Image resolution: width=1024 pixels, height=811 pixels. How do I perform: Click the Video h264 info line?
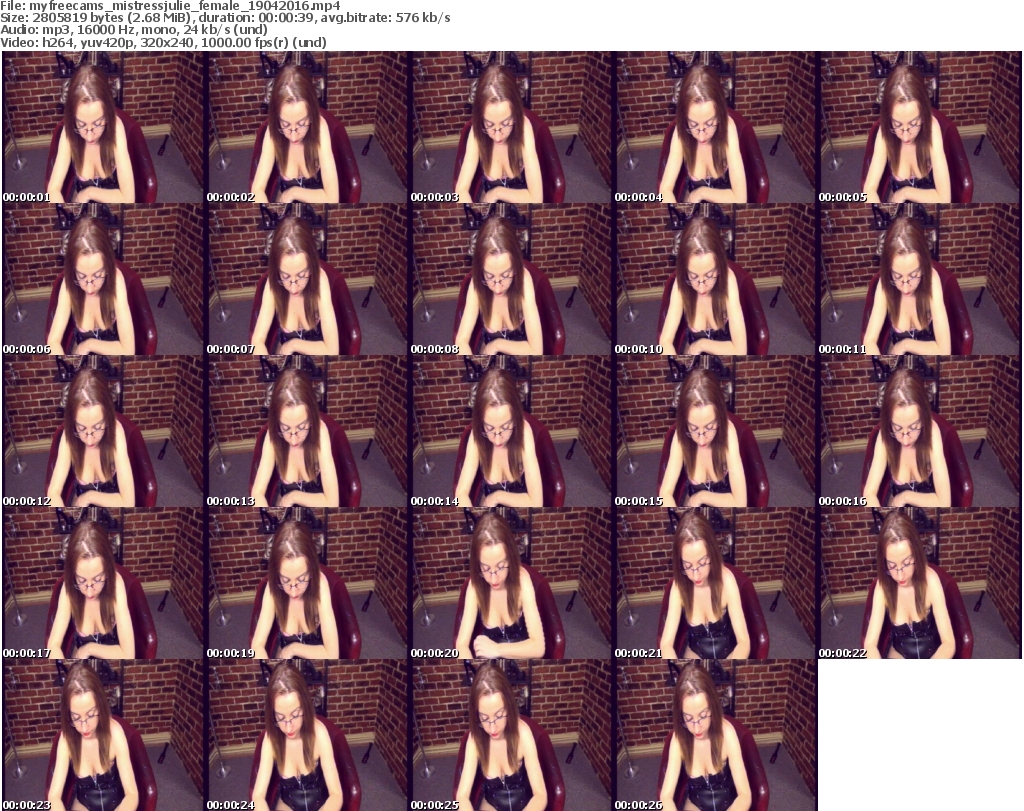(x=163, y=42)
